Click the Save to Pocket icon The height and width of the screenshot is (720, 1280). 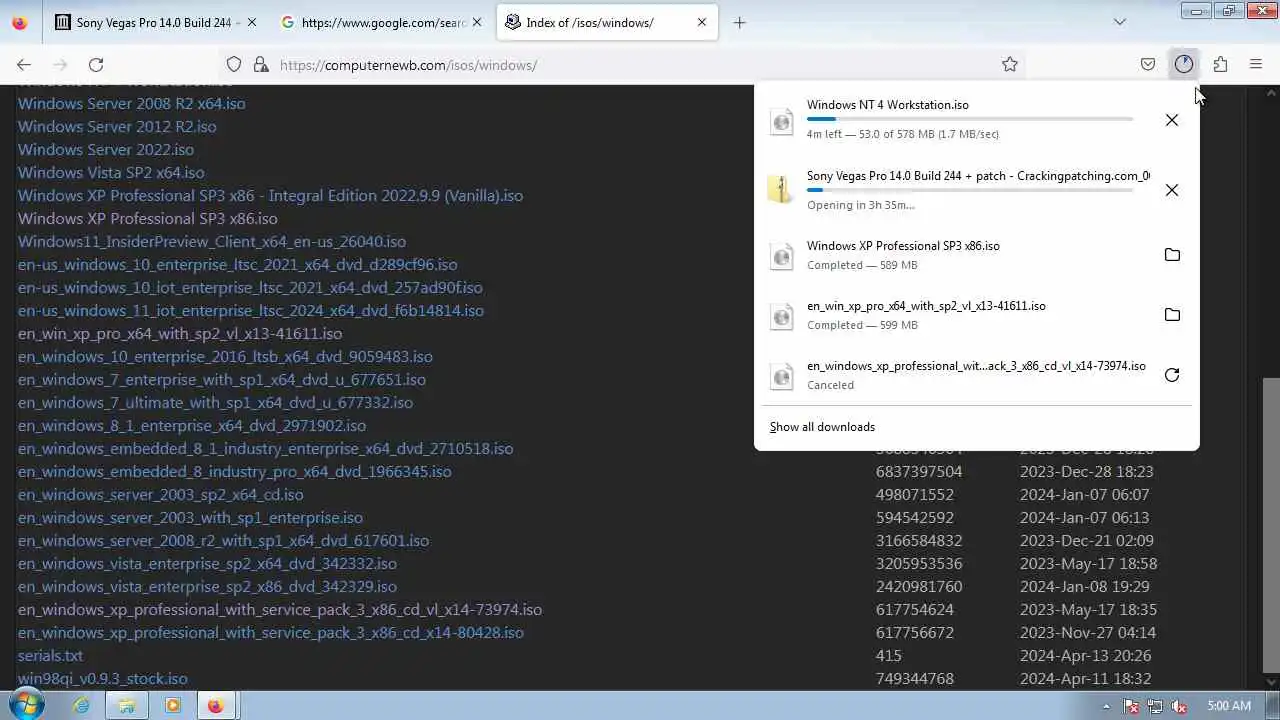[1148, 64]
